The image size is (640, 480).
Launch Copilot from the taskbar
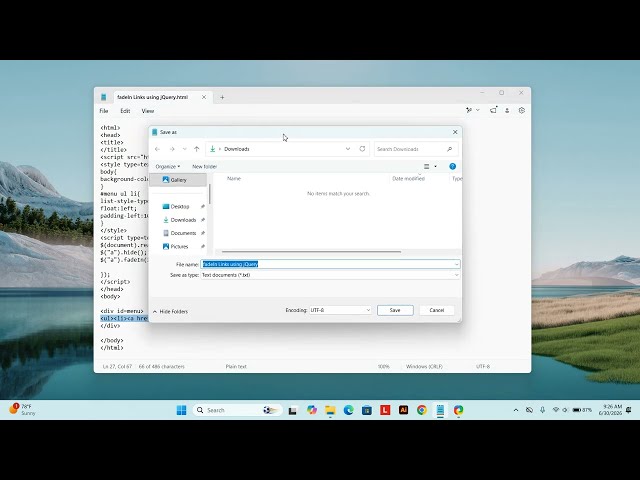click(311, 410)
